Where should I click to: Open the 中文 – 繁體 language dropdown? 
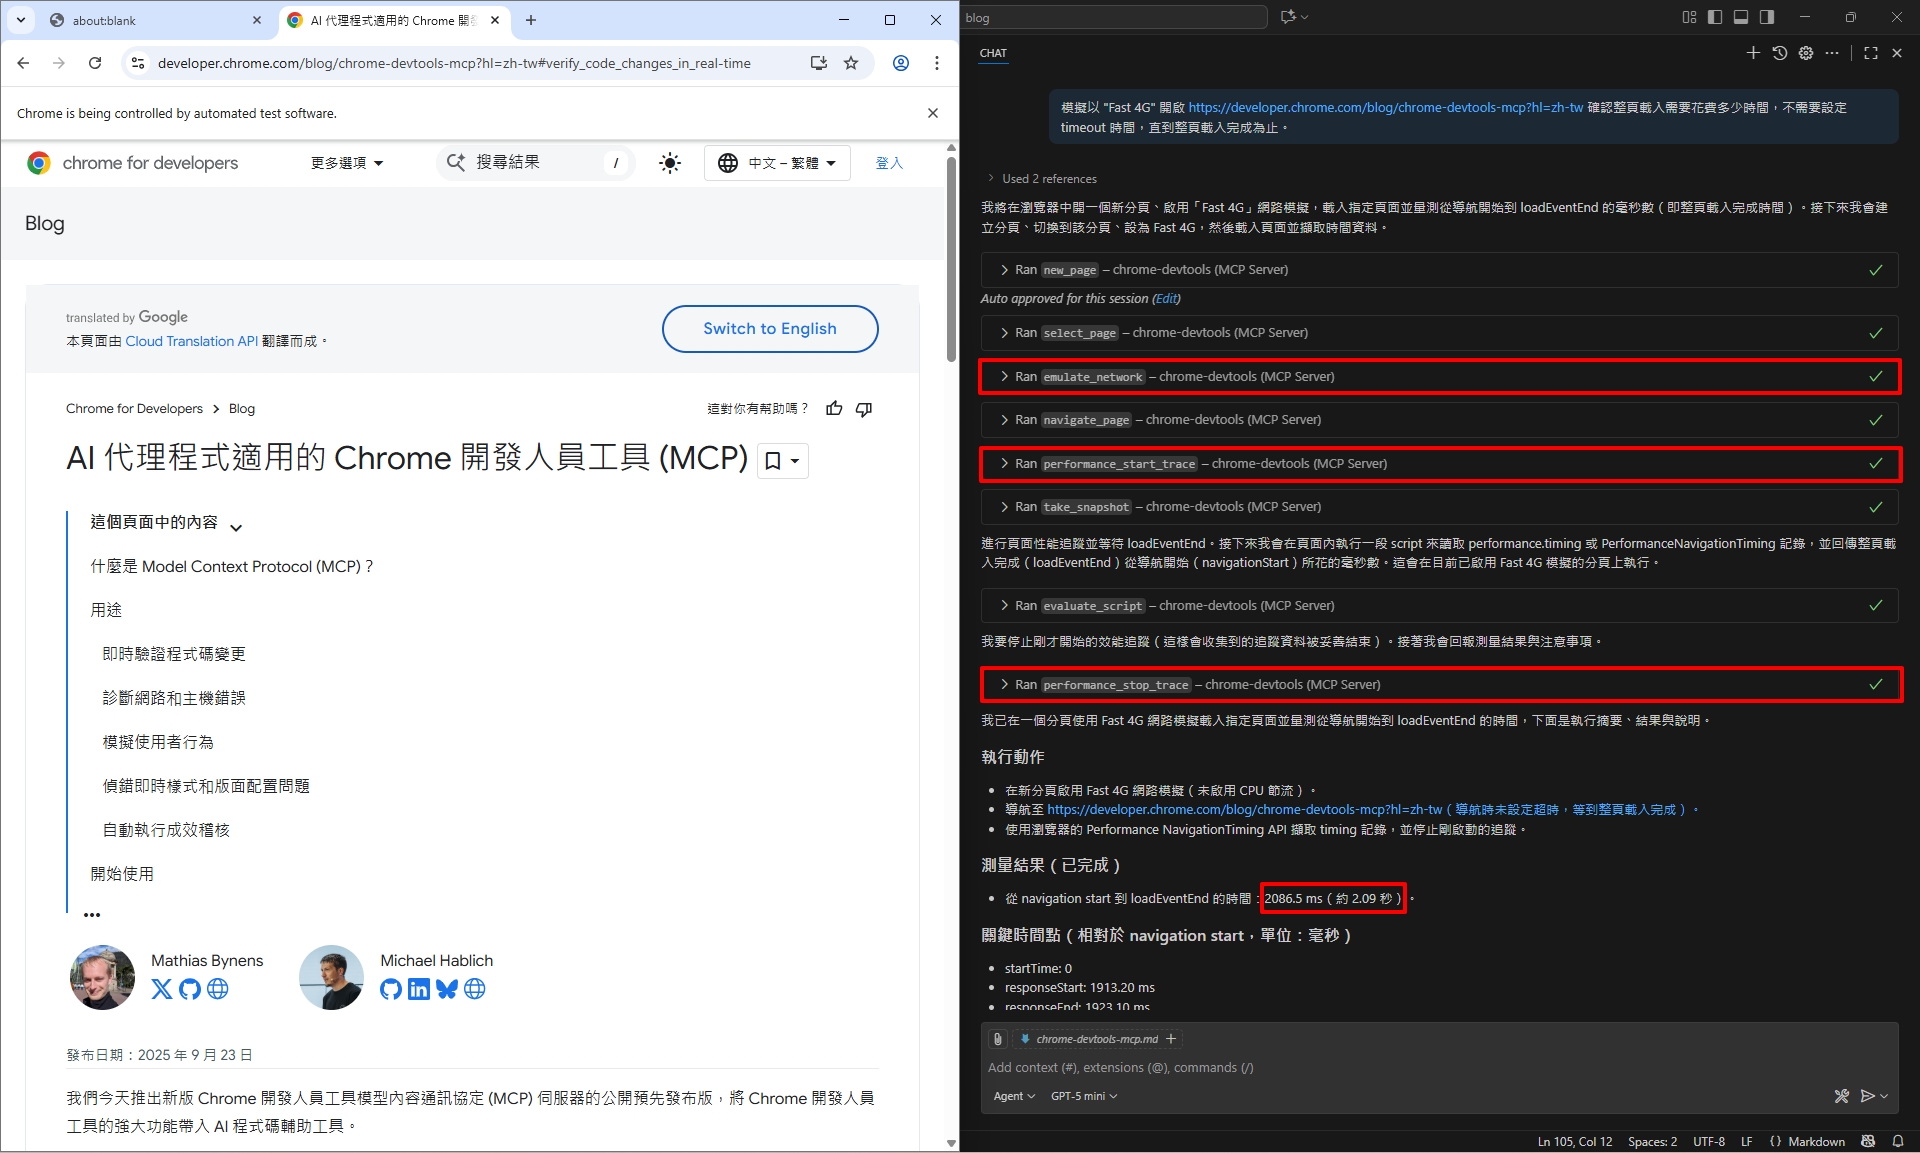tap(777, 163)
